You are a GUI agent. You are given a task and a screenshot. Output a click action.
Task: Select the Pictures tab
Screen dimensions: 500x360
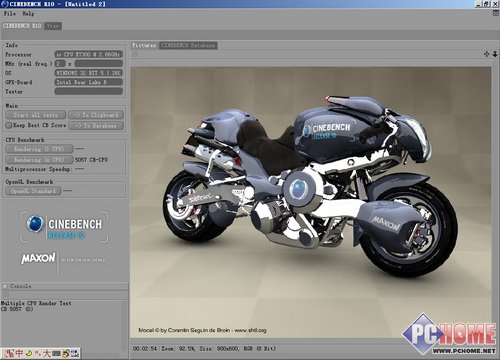[144, 45]
